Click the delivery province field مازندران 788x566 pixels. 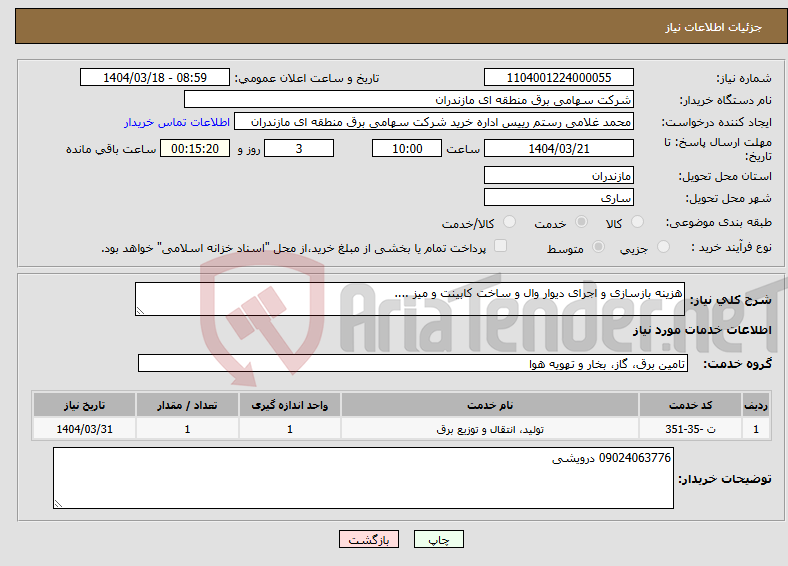click(559, 175)
